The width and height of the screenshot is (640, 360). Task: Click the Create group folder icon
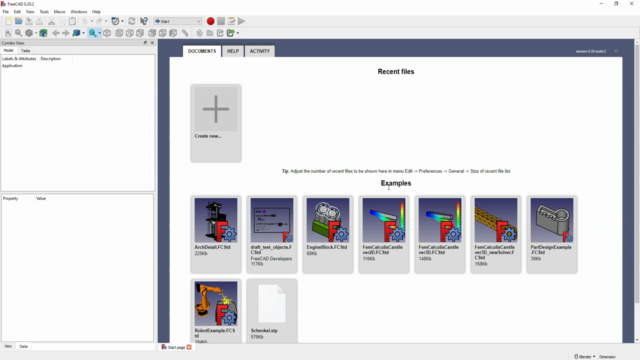[x=210, y=33]
